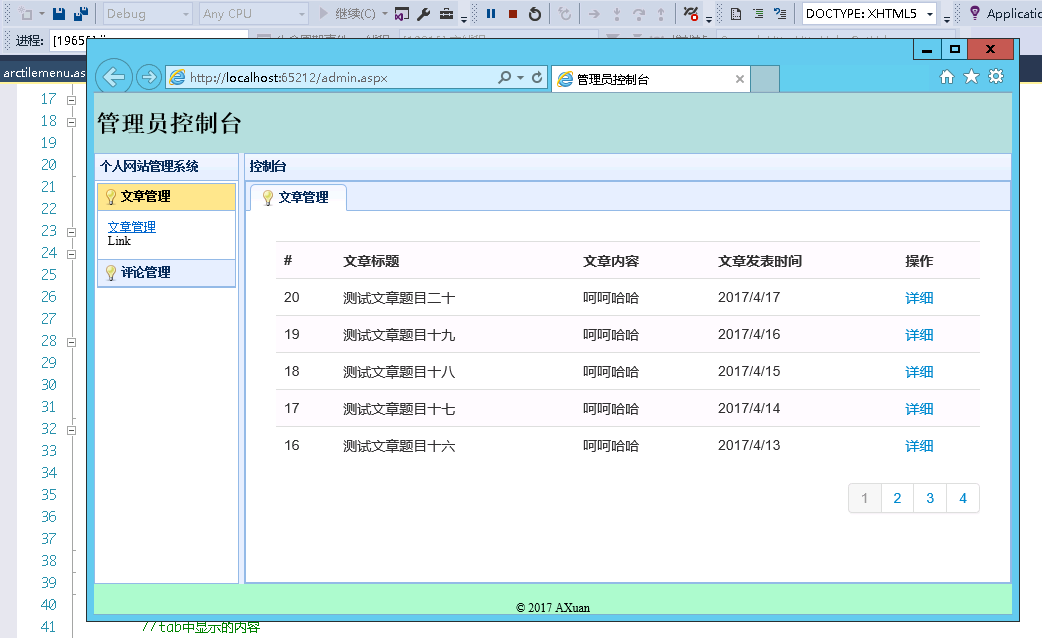Image resolution: width=1042 pixels, height=638 pixels.
Task: Open the 文章管理 sidebar link
Action: [132, 227]
